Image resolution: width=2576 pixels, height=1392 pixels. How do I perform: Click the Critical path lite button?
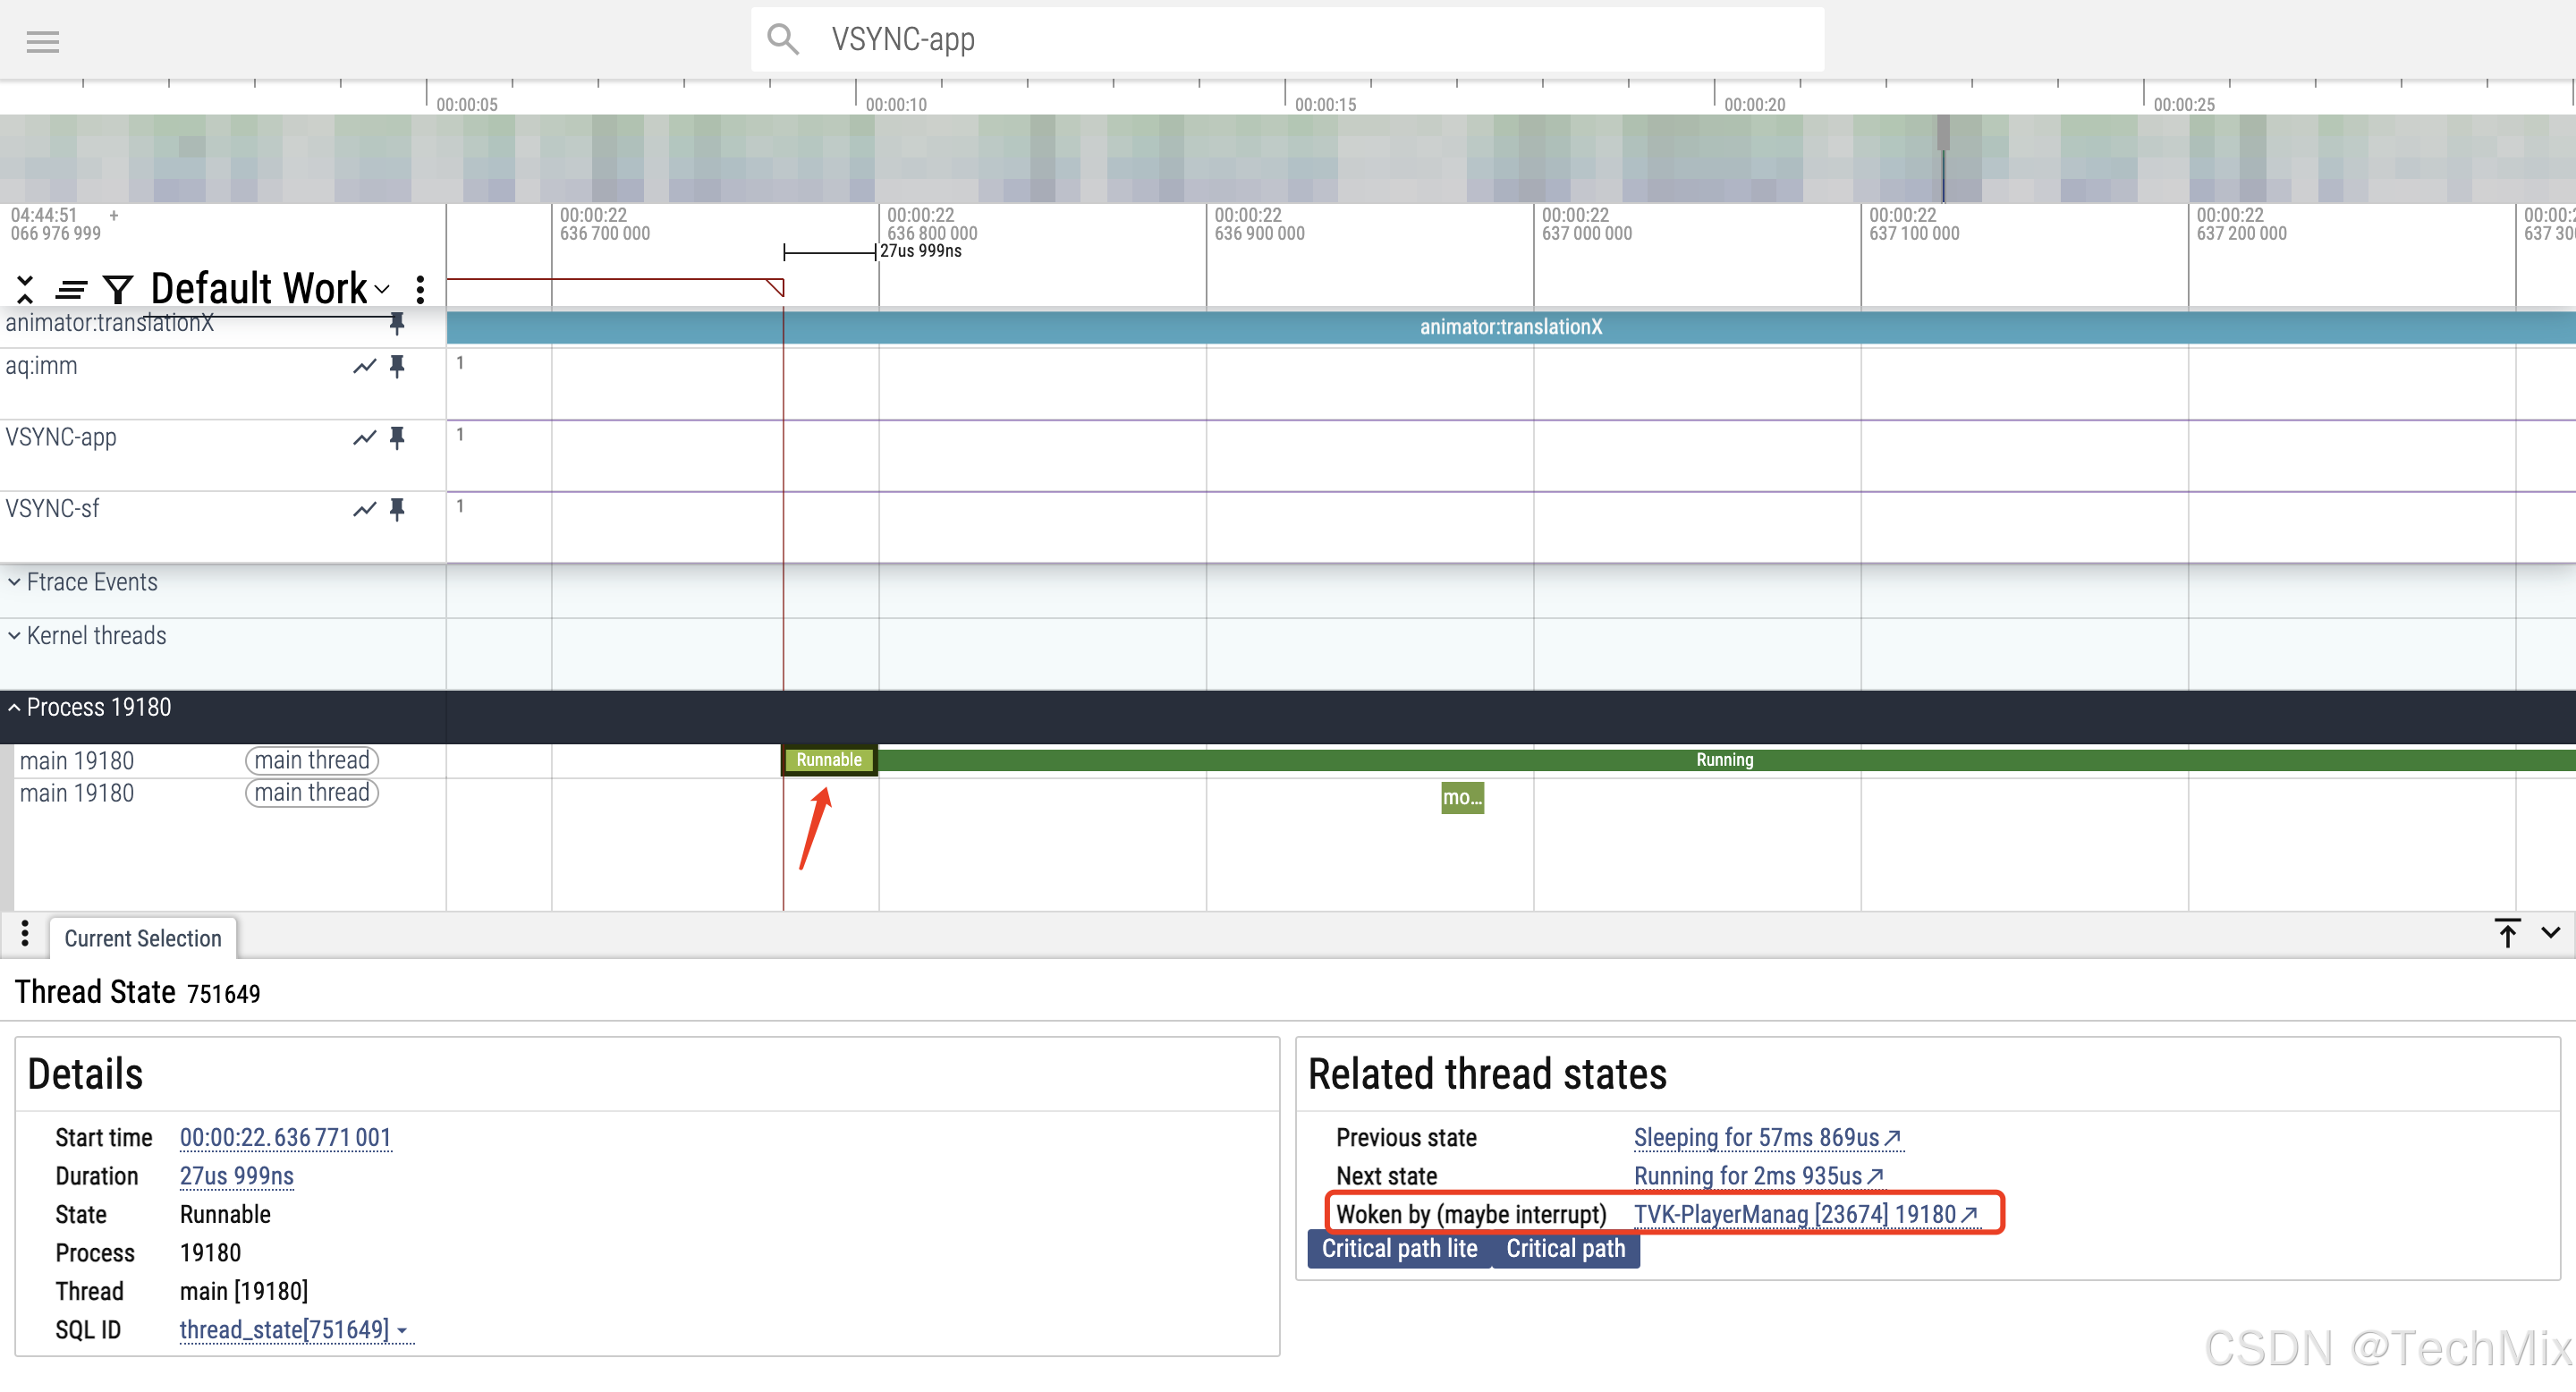click(x=1398, y=1249)
